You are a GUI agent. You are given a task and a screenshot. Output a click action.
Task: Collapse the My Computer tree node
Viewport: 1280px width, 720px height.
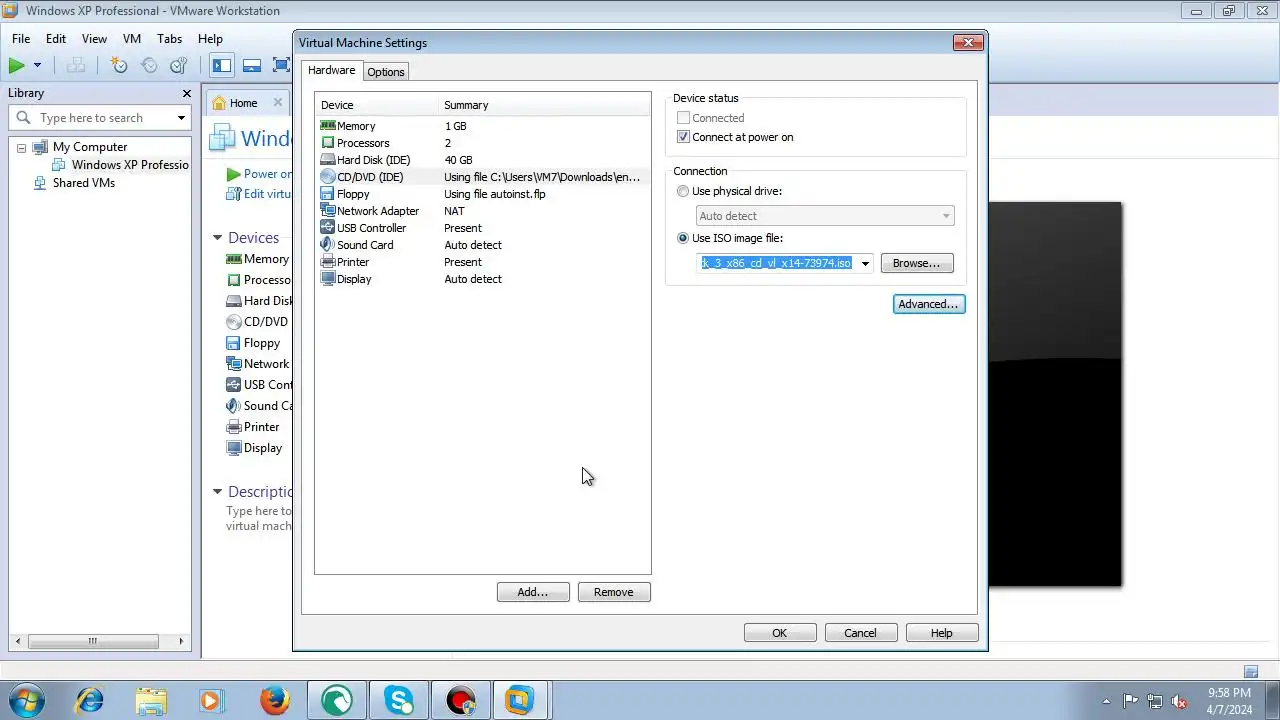click(21, 148)
